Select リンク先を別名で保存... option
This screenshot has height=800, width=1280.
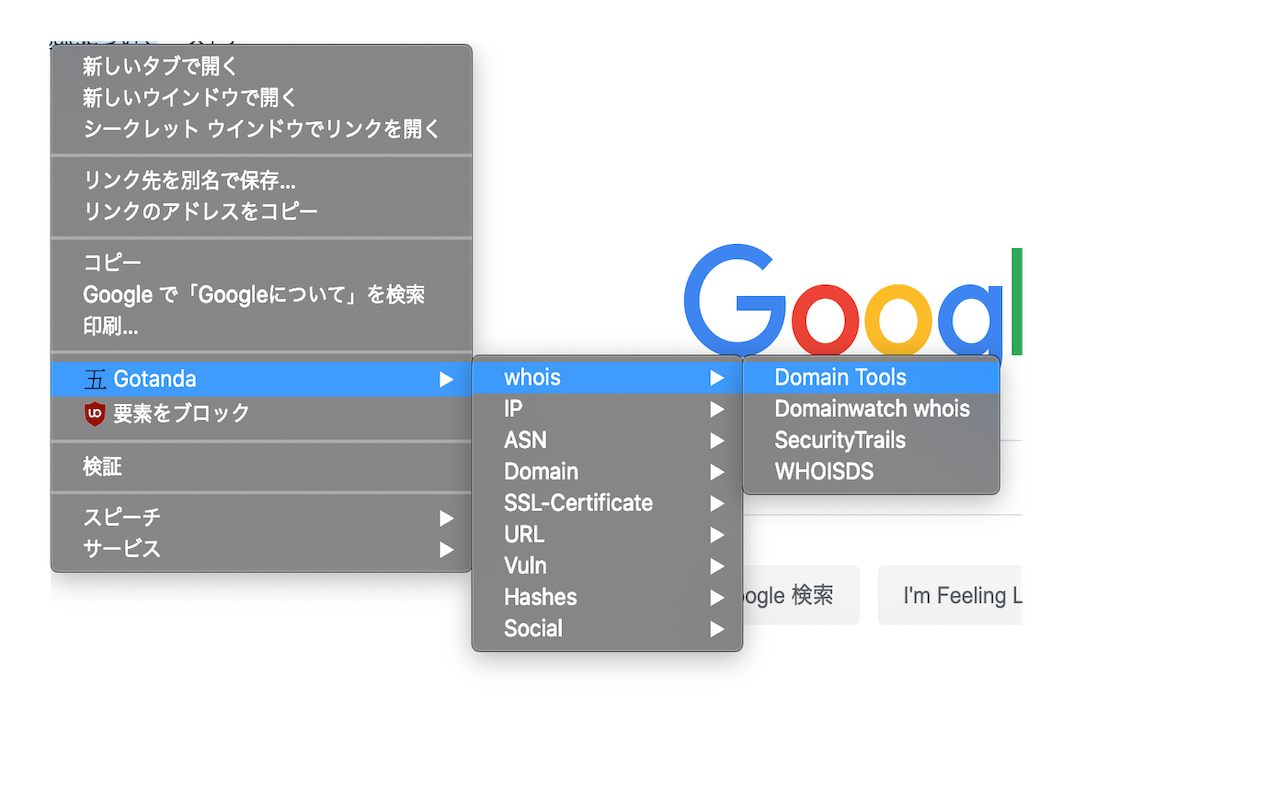(261, 181)
